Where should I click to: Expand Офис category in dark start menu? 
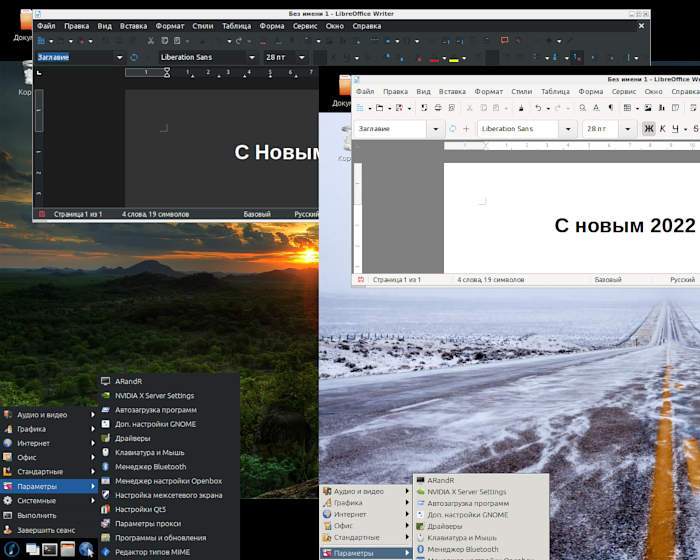click(49, 457)
